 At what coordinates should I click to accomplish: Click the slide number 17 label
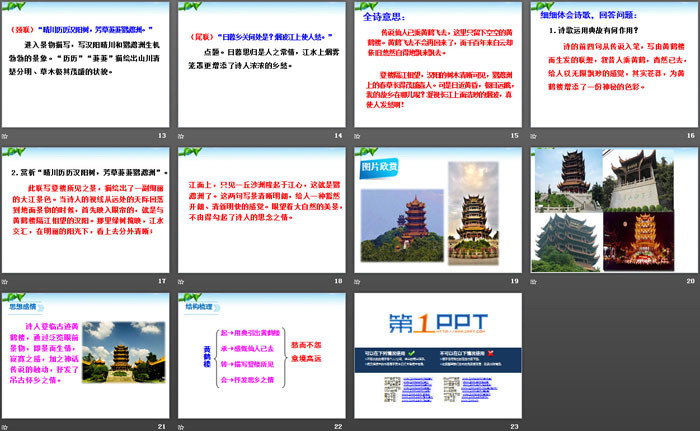point(162,281)
